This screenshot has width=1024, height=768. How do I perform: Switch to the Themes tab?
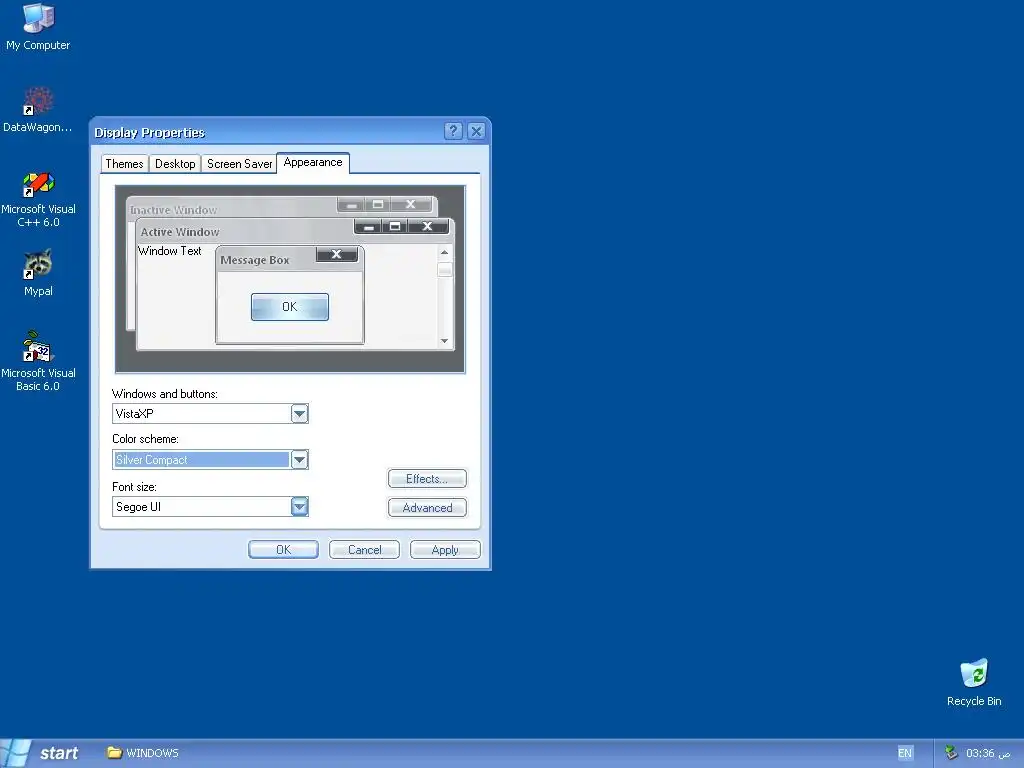[124, 164]
